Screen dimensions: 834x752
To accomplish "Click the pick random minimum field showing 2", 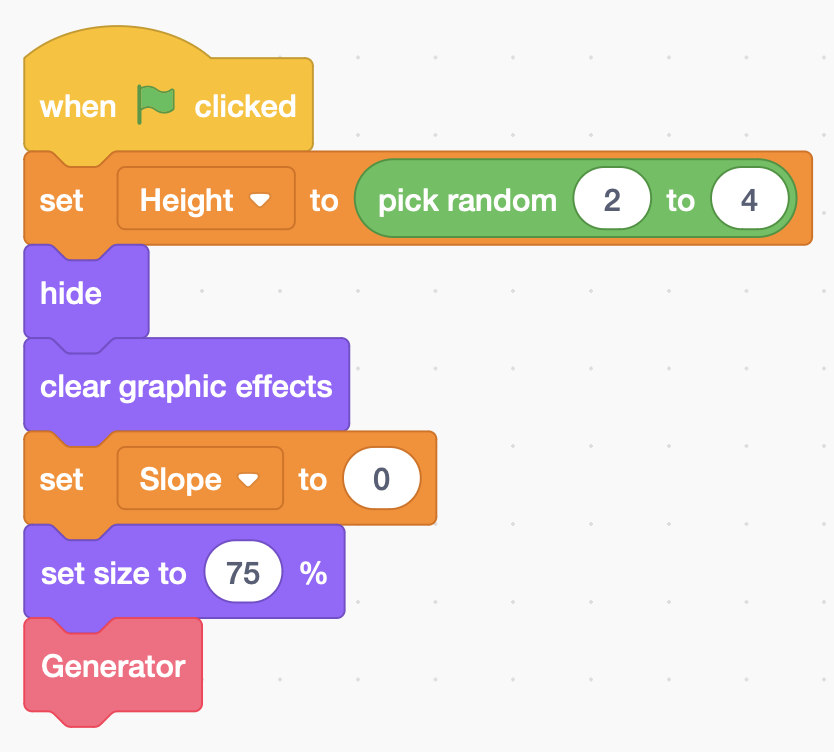I will [612, 201].
